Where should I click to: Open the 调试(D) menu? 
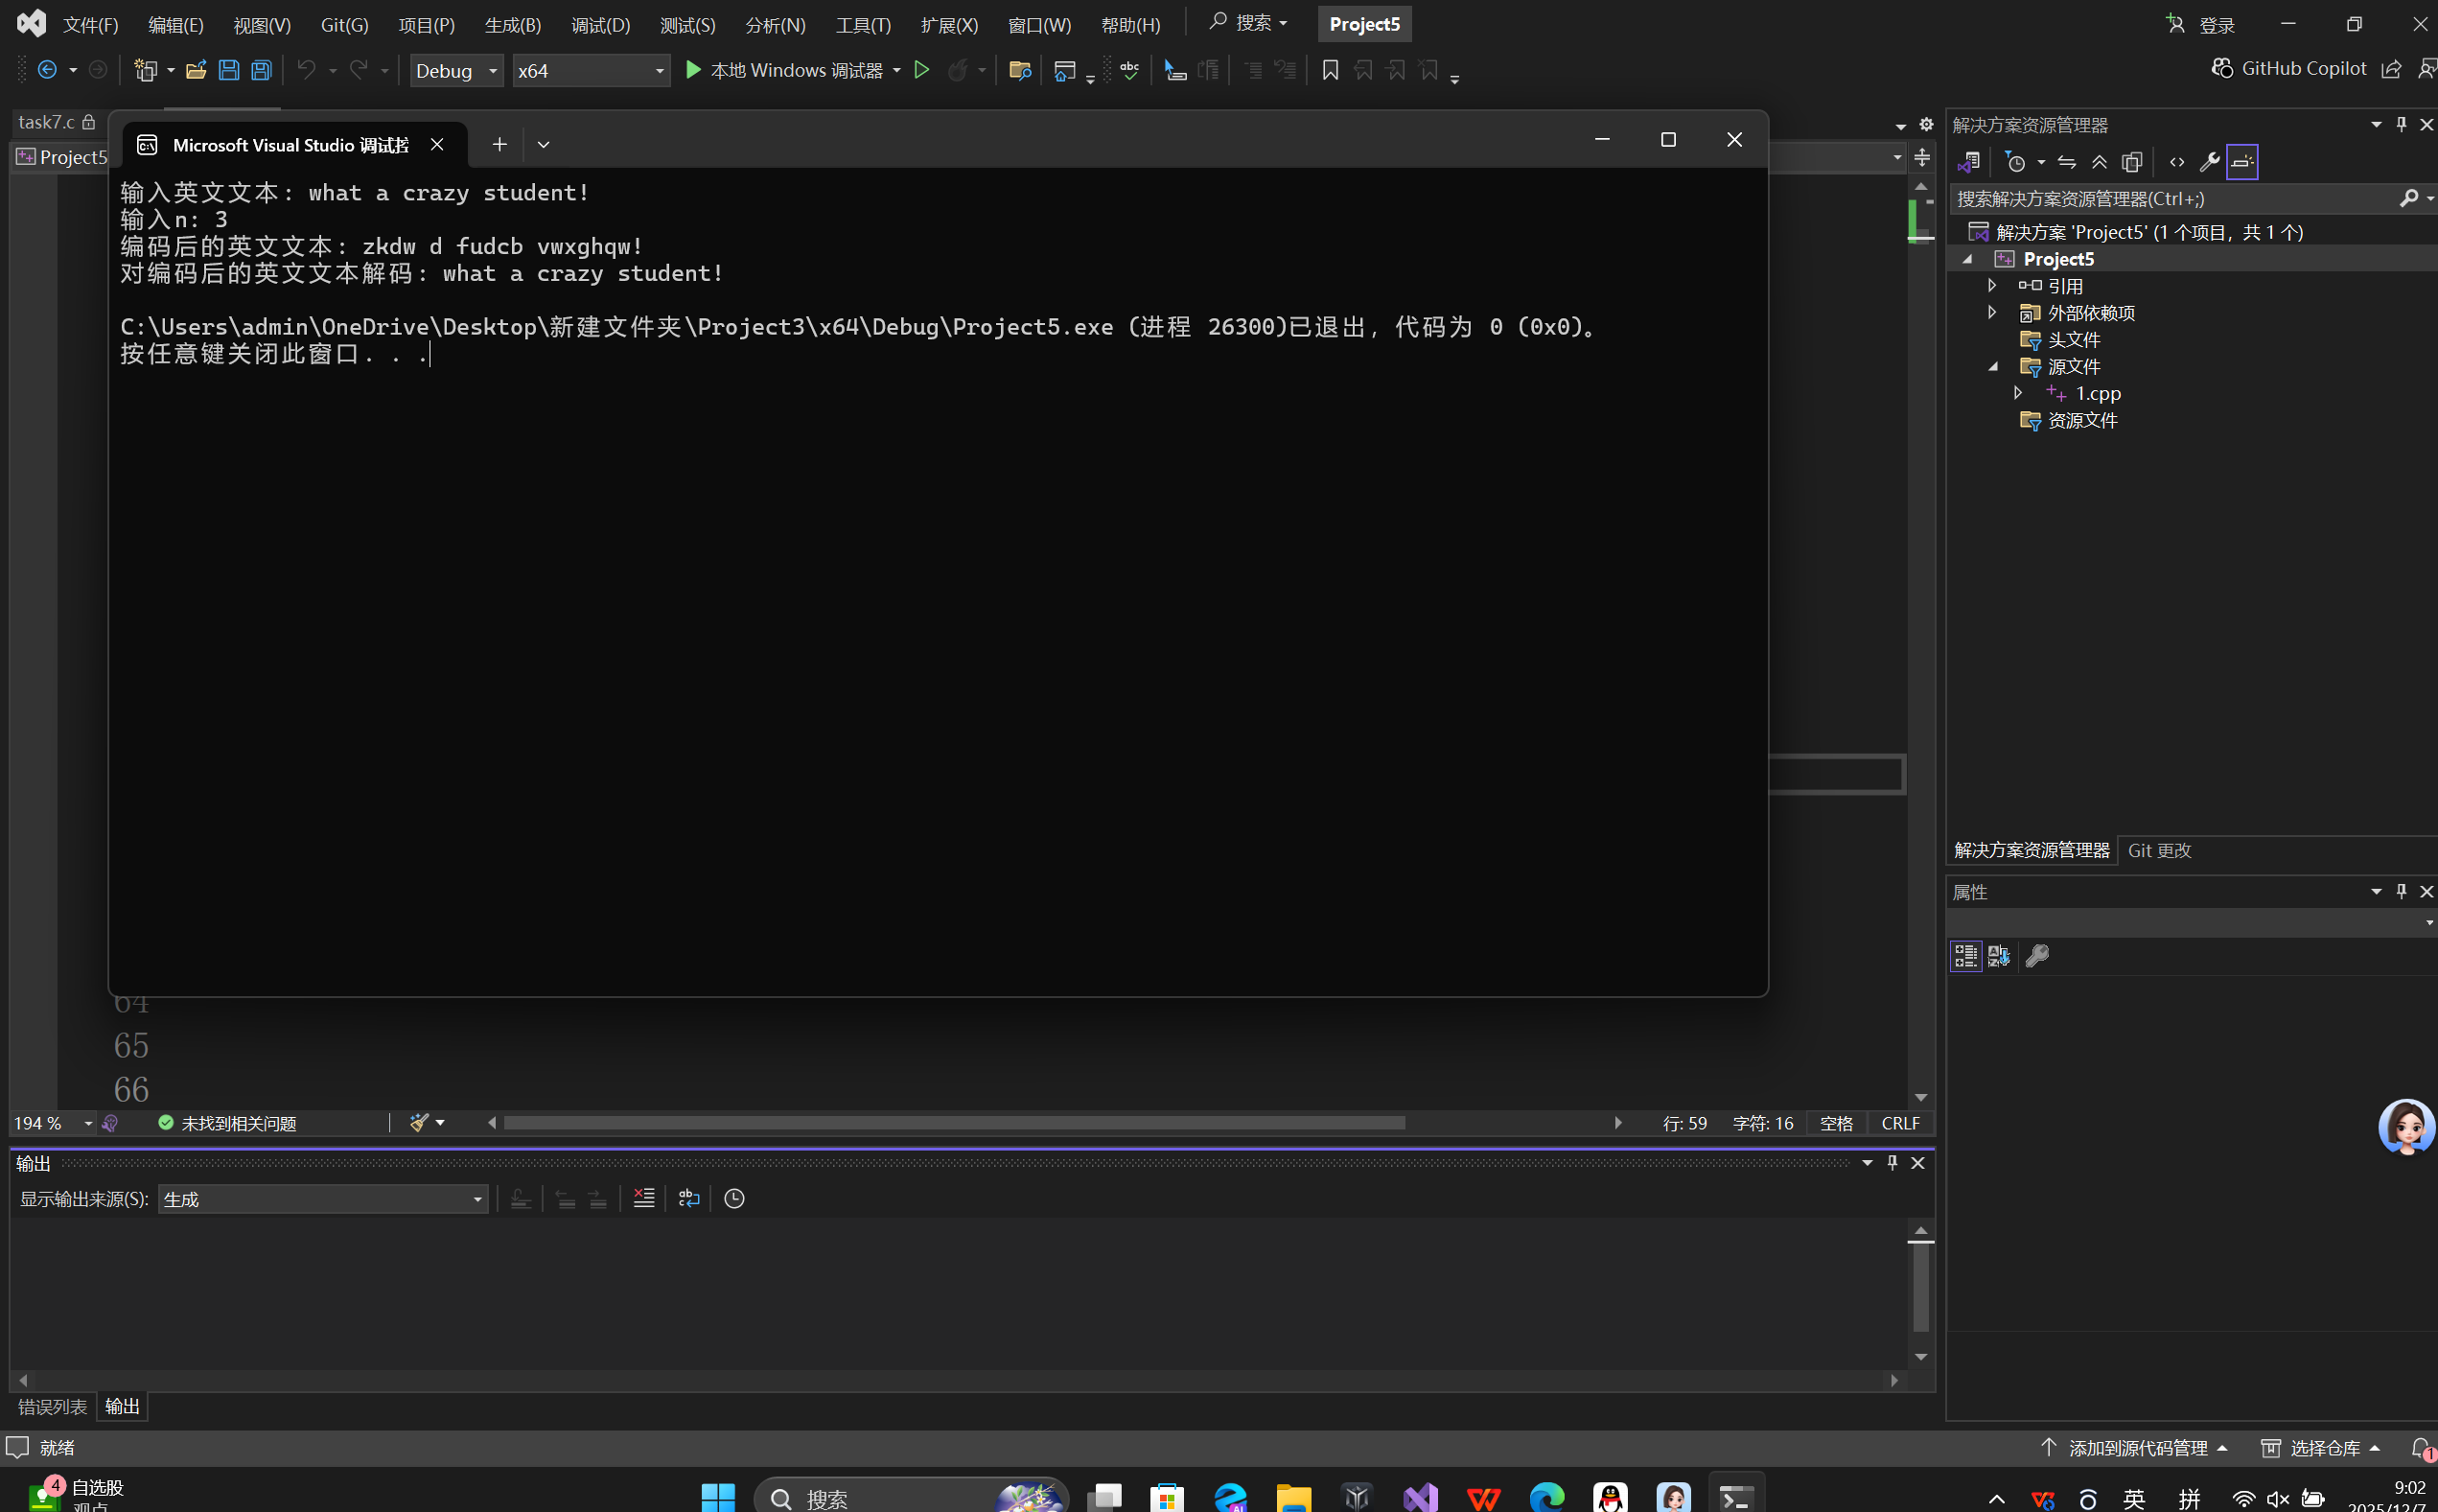click(600, 25)
